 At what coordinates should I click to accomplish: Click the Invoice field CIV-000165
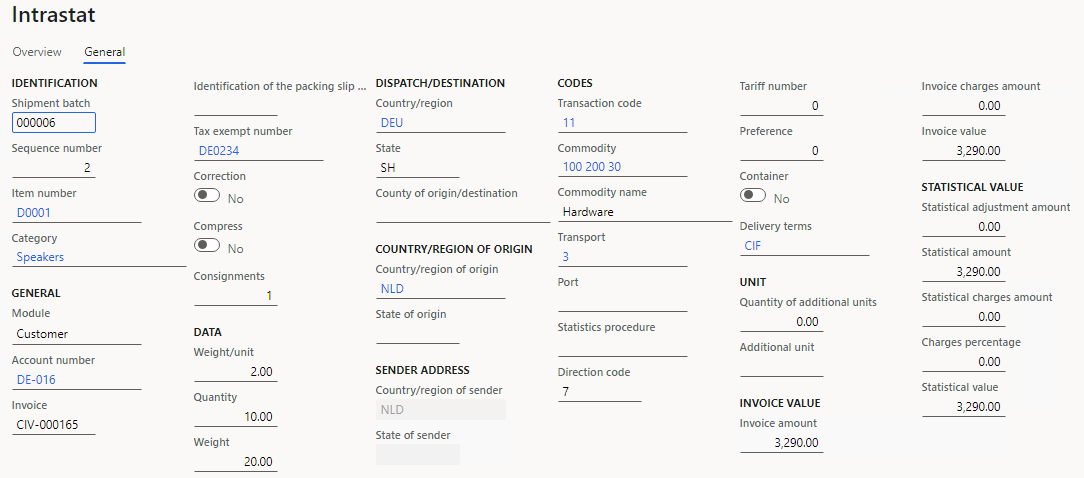(54, 424)
